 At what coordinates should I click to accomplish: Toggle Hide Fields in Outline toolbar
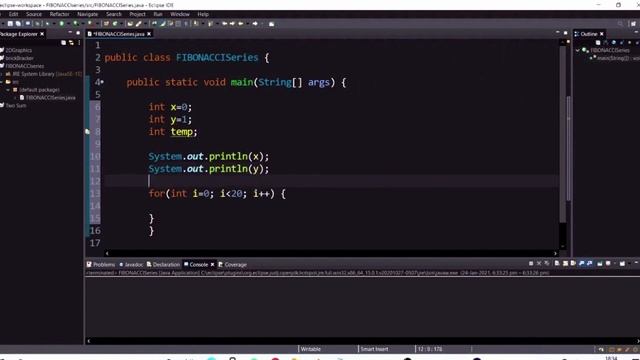tap(613, 42)
